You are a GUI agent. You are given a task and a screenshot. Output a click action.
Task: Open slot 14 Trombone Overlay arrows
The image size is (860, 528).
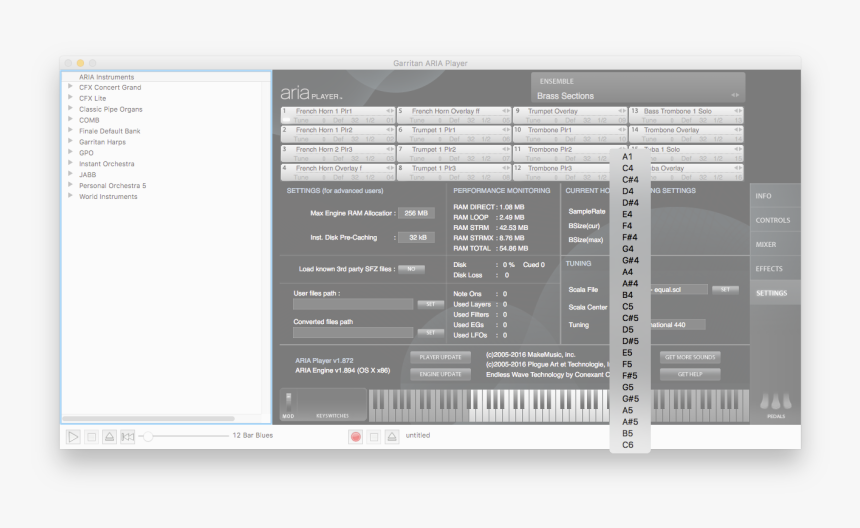click(738, 130)
